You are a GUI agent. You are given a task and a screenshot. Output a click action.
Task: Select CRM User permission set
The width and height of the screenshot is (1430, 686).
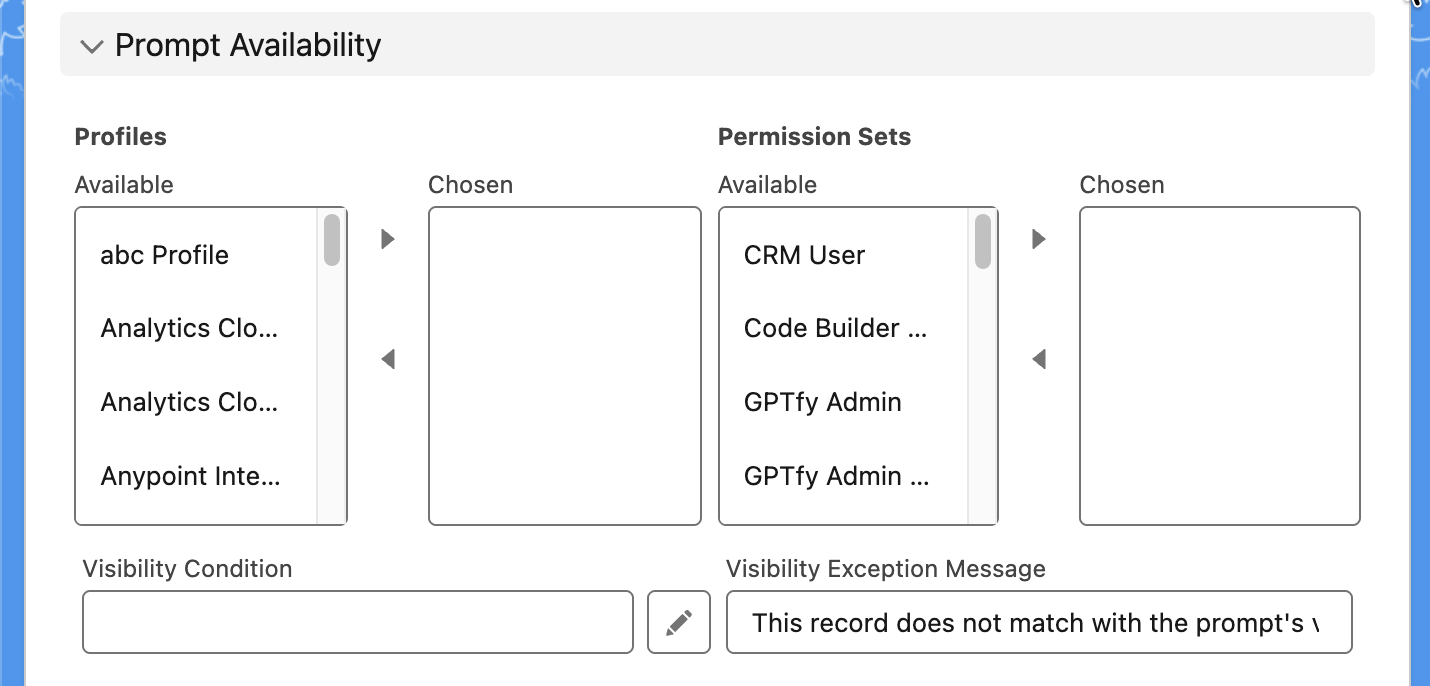[804, 255]
